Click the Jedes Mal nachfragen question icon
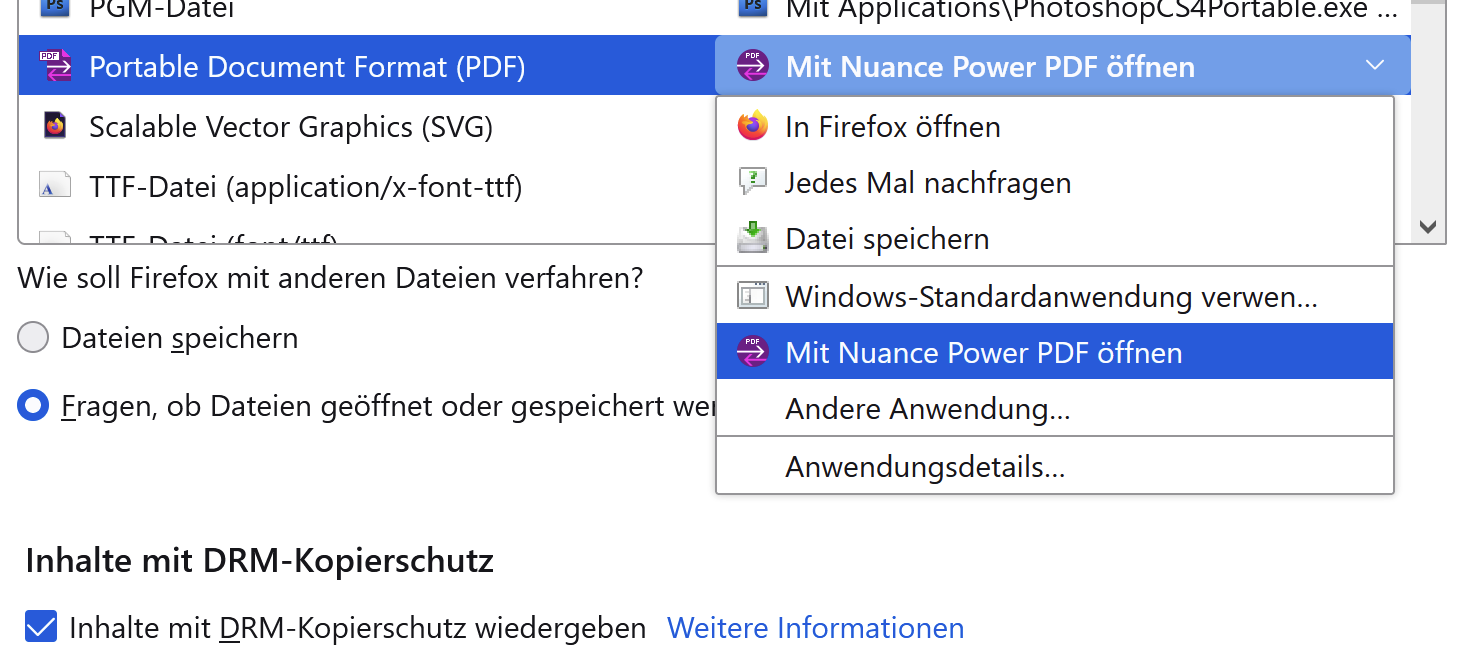The image size is (1481, 659). tap(752, 182)
